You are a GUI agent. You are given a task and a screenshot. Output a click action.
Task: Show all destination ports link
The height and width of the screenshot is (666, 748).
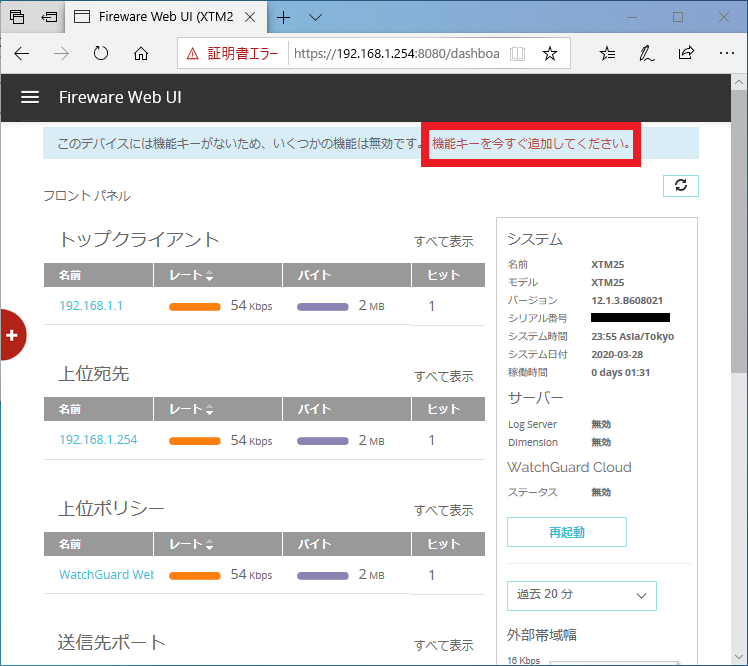(x=444, y=645)
